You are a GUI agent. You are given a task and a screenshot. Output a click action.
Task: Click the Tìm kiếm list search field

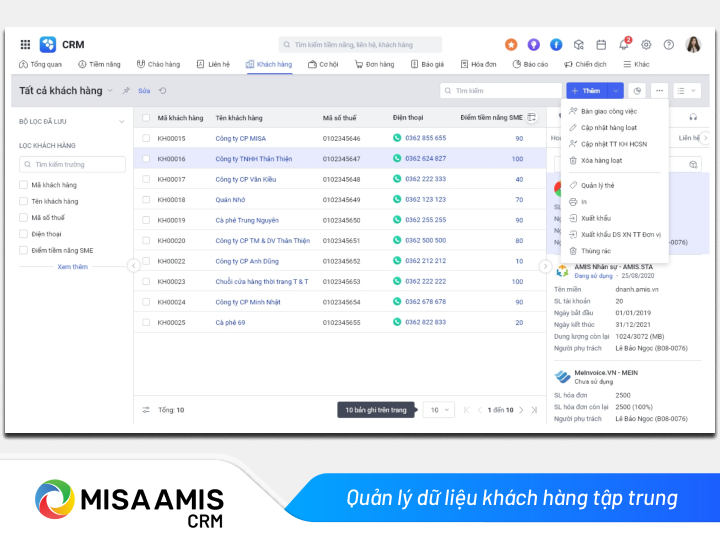click(x=501, y=91)
